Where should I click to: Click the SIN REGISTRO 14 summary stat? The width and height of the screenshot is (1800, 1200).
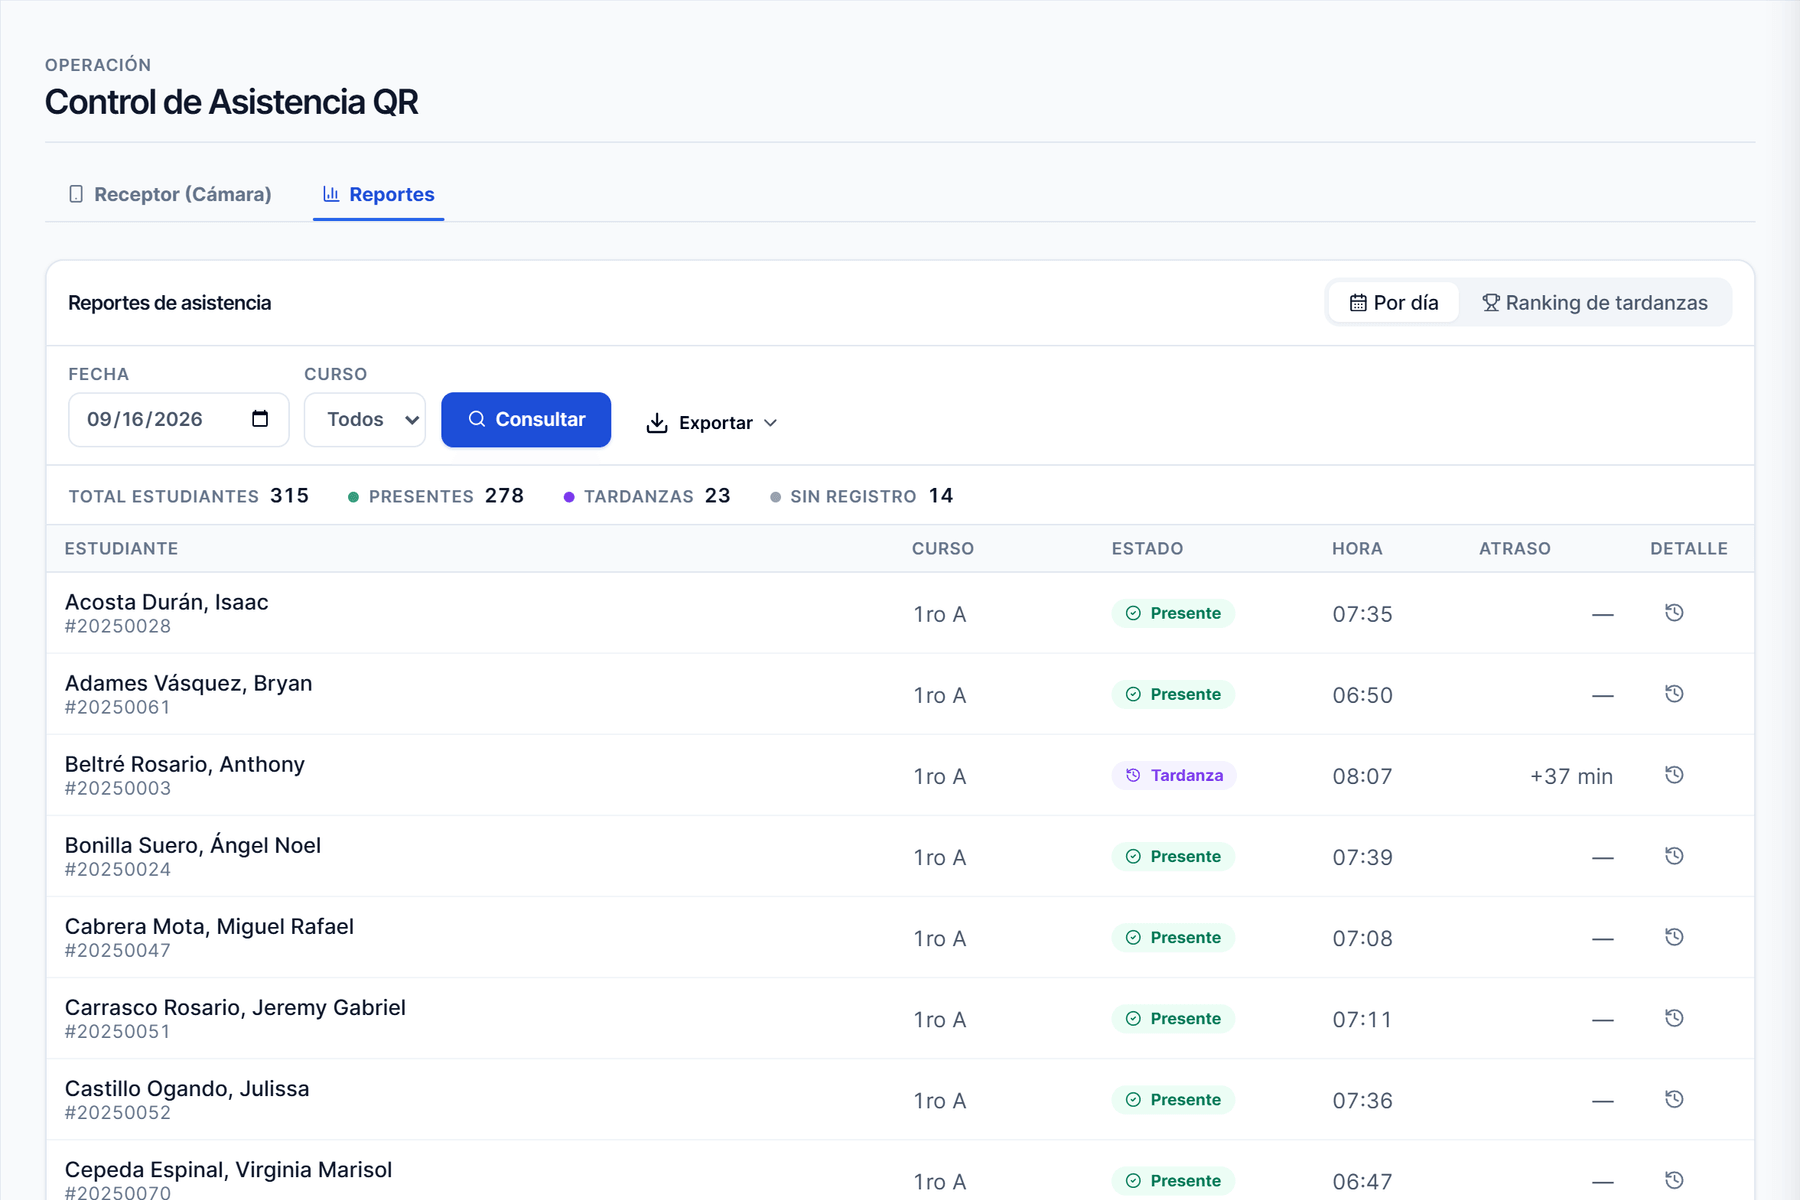862,496
